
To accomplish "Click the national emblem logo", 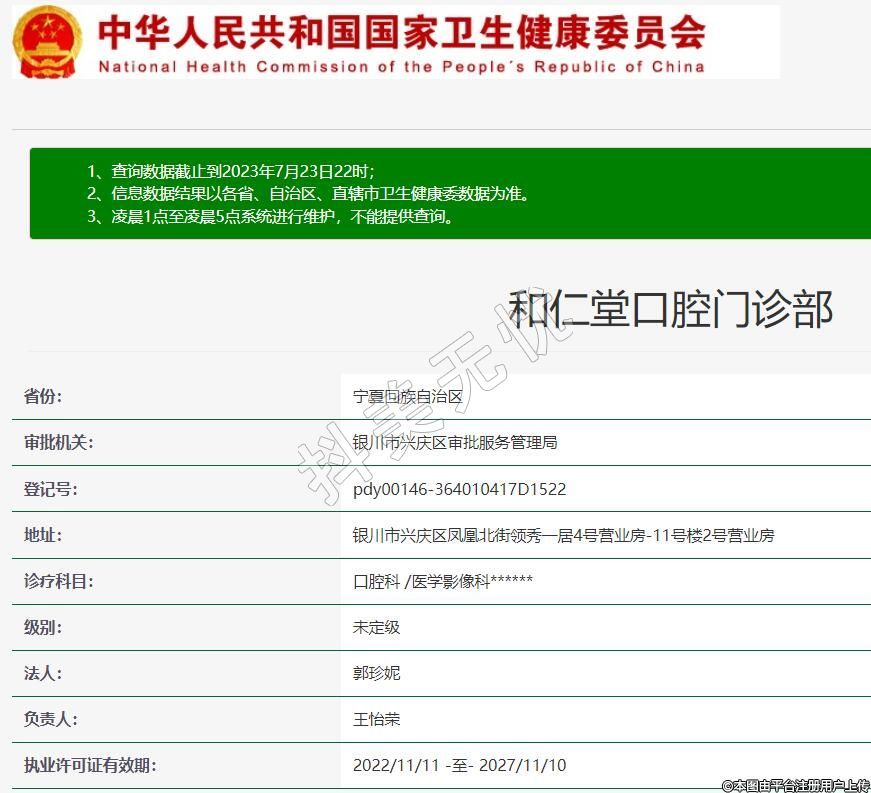I will click(48, 41).
